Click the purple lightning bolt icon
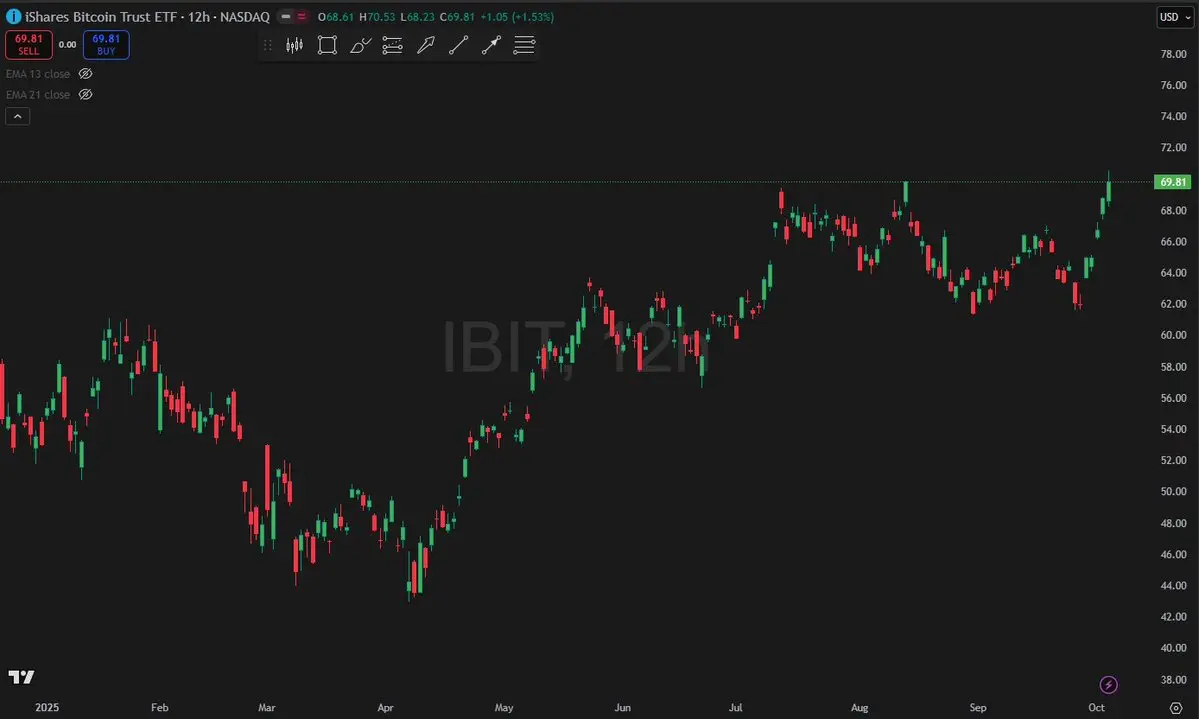 coord(1108,684)
